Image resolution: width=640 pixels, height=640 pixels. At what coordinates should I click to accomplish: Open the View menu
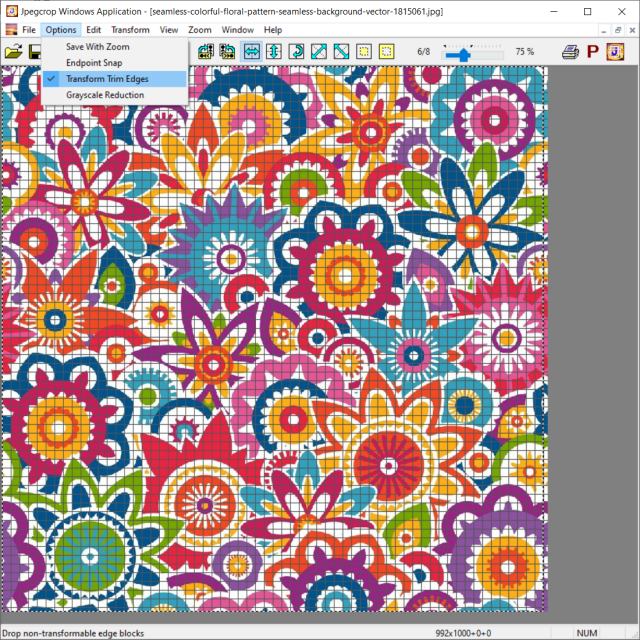[169, 30]
